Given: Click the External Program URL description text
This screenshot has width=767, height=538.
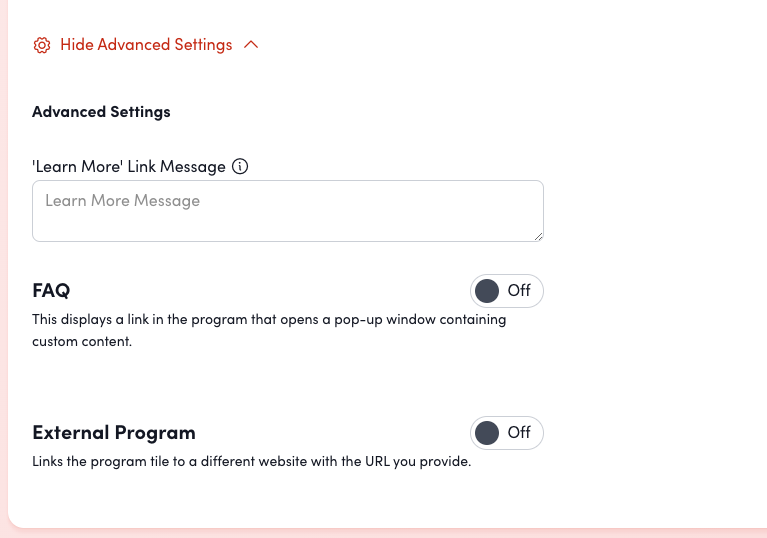Looking at the screenshot, I should coord(251,463).
